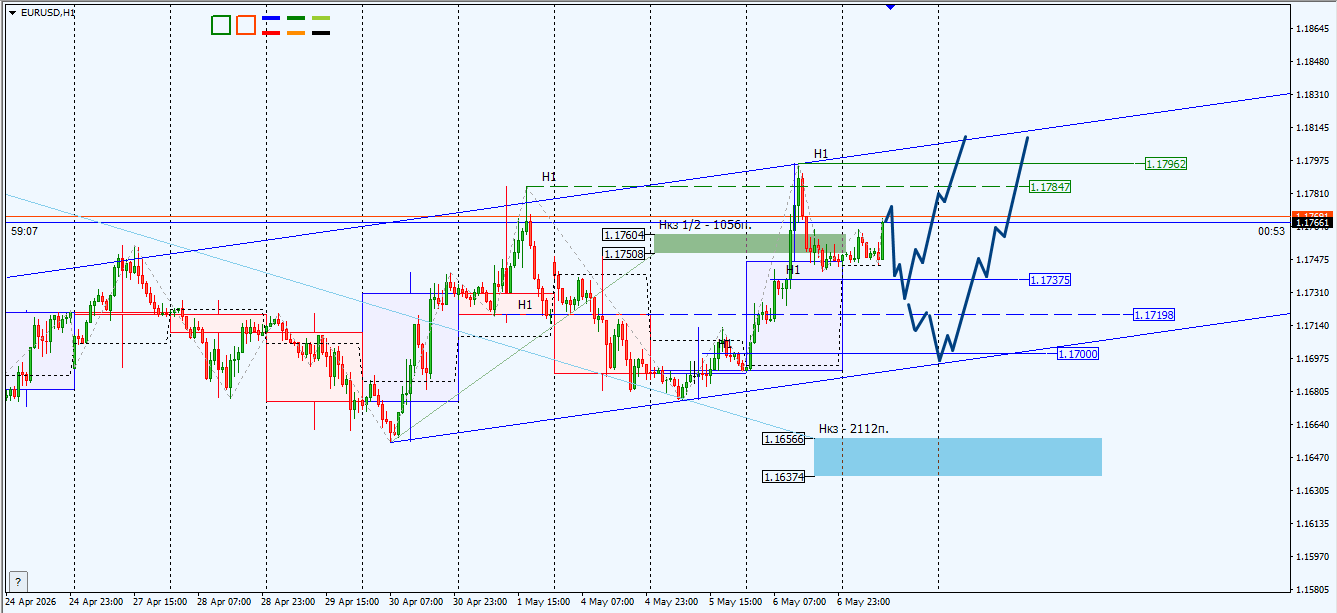Click the light blue Нкз 2112п. zone rectangle
The height and width of the screenshot is (613, 1337).
click(958, 457)
